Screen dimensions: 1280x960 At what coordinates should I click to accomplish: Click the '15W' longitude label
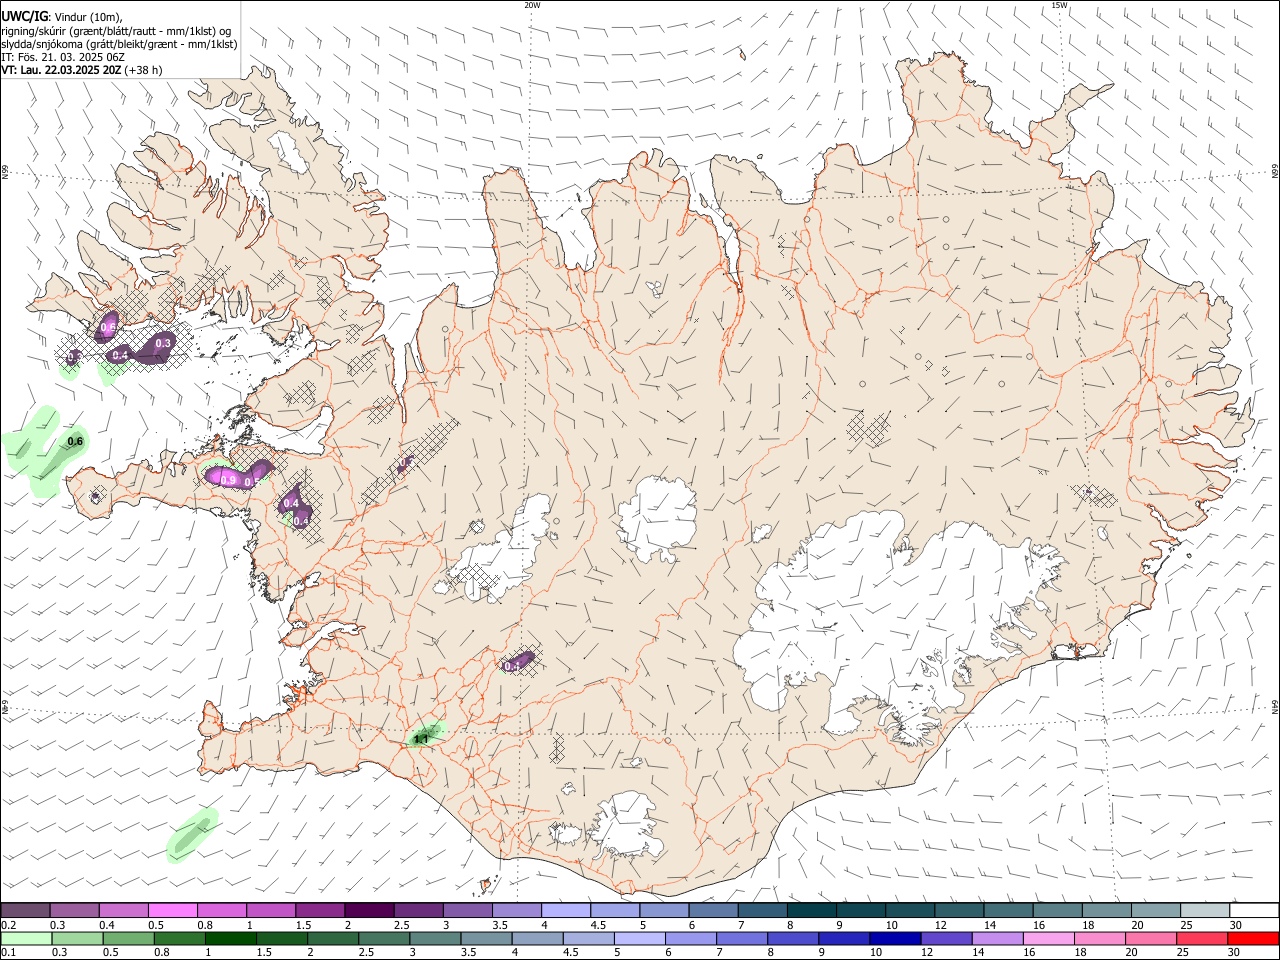coord(1059,5)
